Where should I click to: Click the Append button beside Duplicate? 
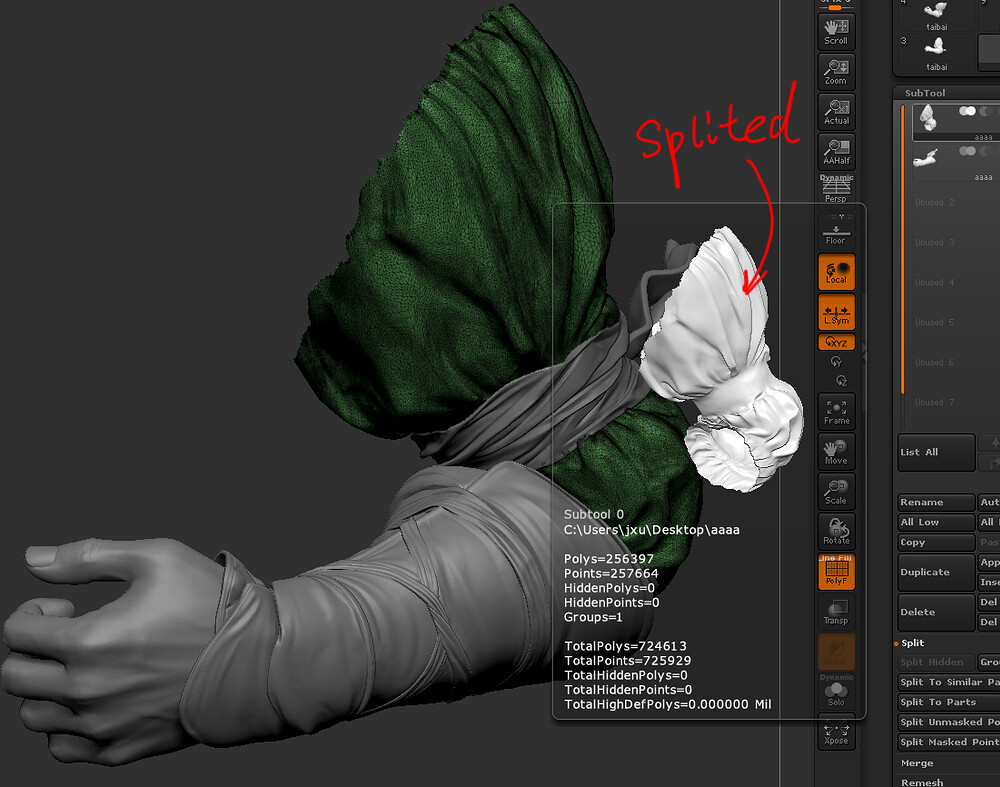tap(989, 563)
